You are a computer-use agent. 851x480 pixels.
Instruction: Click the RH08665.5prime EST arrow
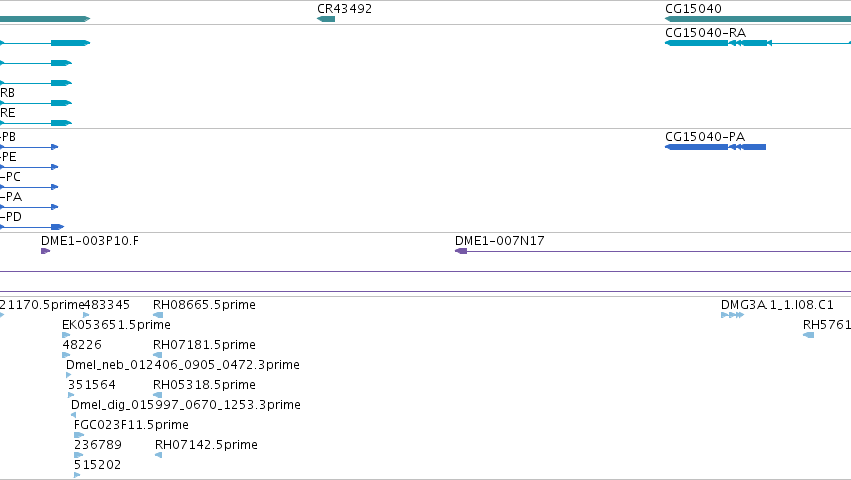coord(158,315)
